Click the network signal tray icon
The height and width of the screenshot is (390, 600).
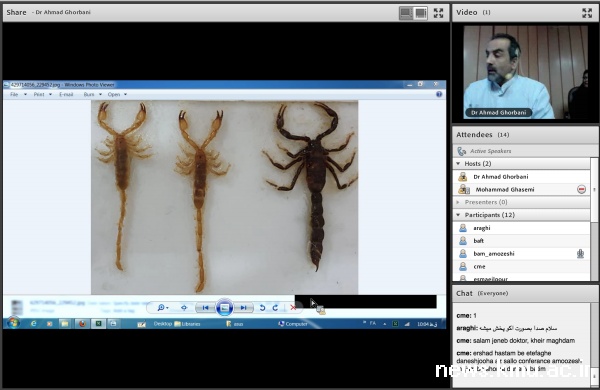407,324
